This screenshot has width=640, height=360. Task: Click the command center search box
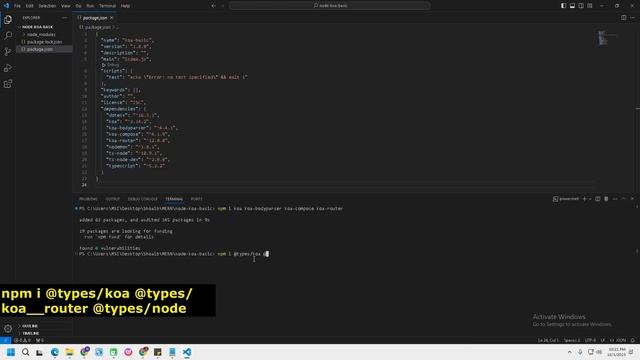coord(330,6)
